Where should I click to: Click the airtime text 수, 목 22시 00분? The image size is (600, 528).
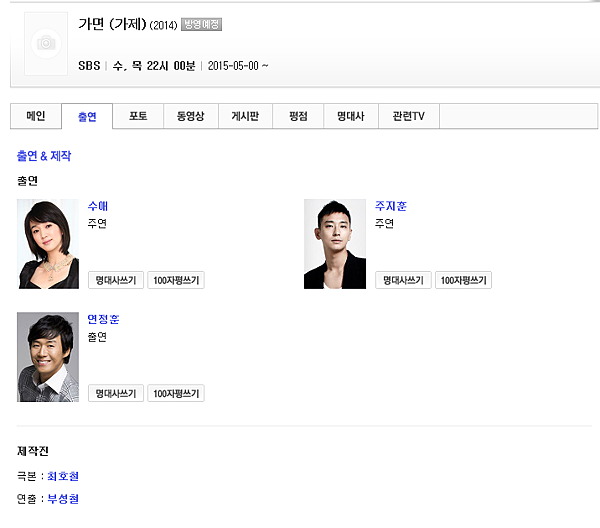[x=154, y=66]
